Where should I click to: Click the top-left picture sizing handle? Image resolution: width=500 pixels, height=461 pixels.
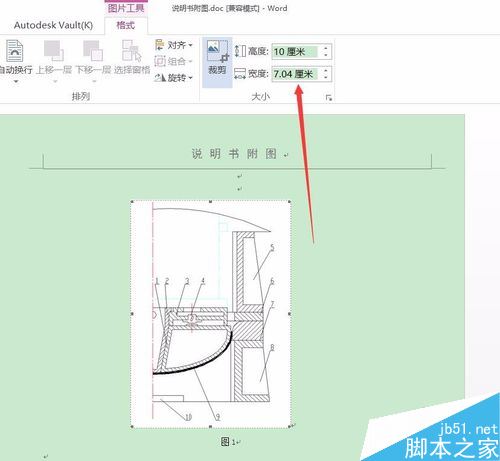coord(132,201)
